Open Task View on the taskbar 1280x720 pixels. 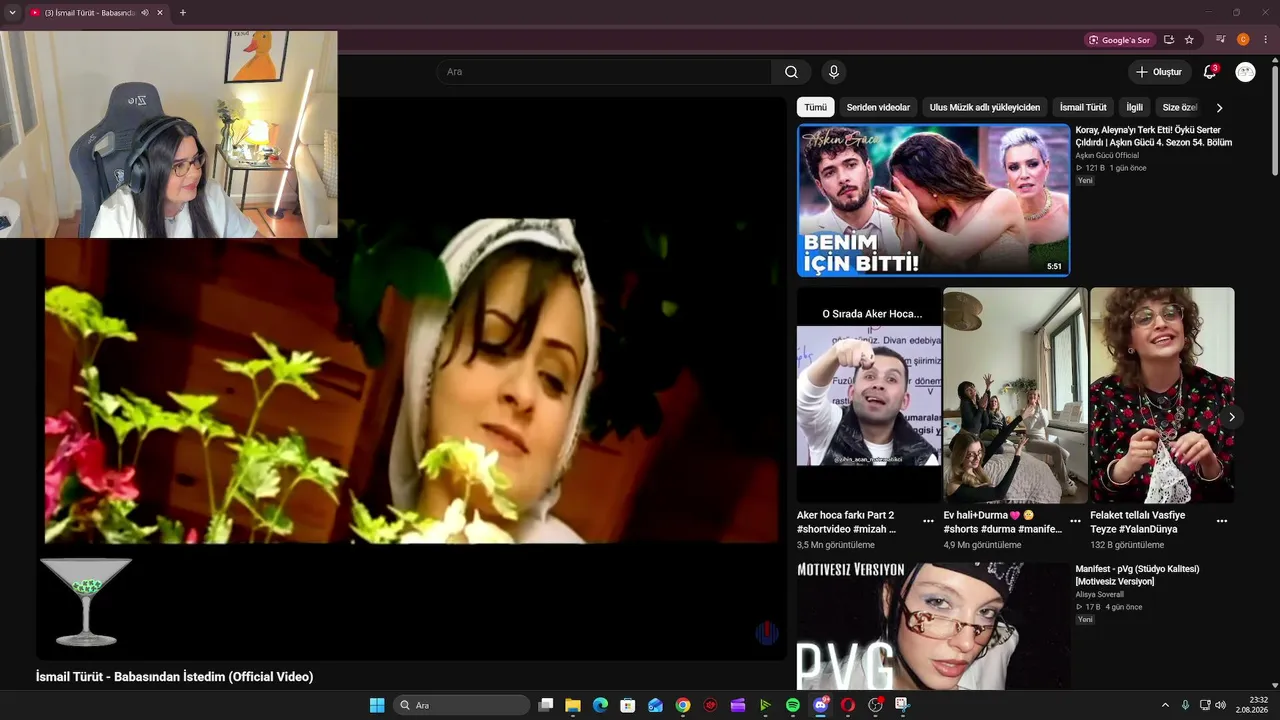[546, 705]
